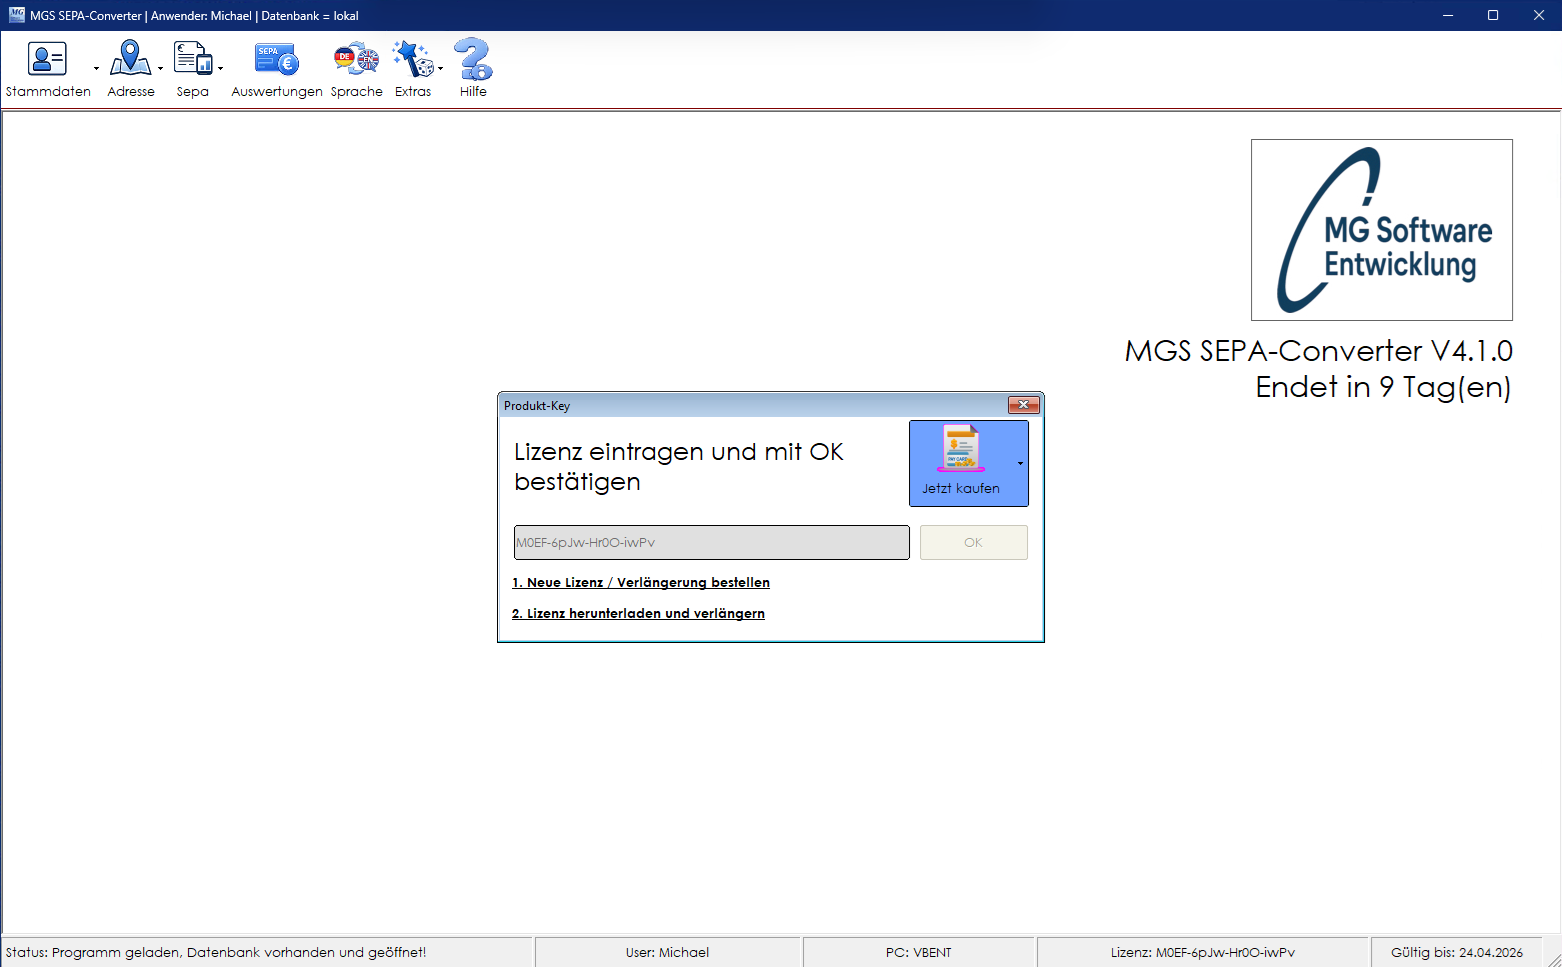Open the Sepa document icon
Image resolution: width=1562 pixels, height=967 pixels.
tap(193, 58)
